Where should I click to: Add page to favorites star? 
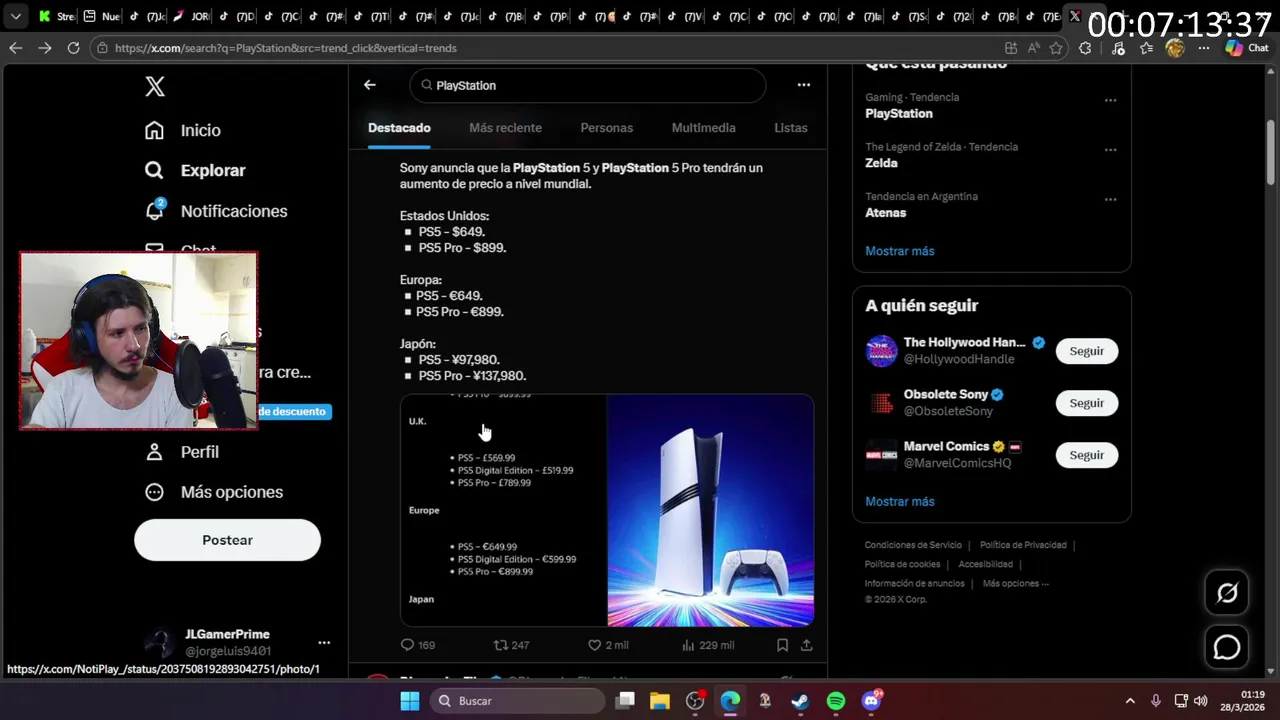click(x=1055, y=48)
